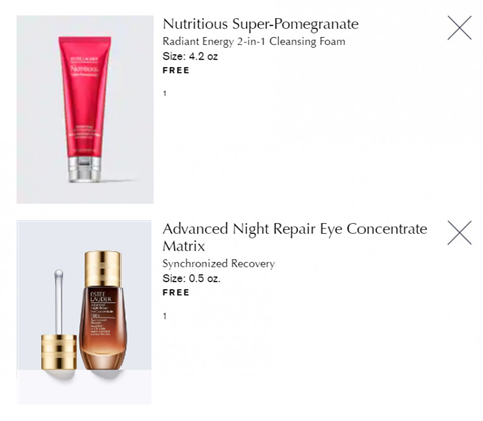Open the red cleansing foam product image
This screenshot has height=421, width=483.
pos(85,109)
